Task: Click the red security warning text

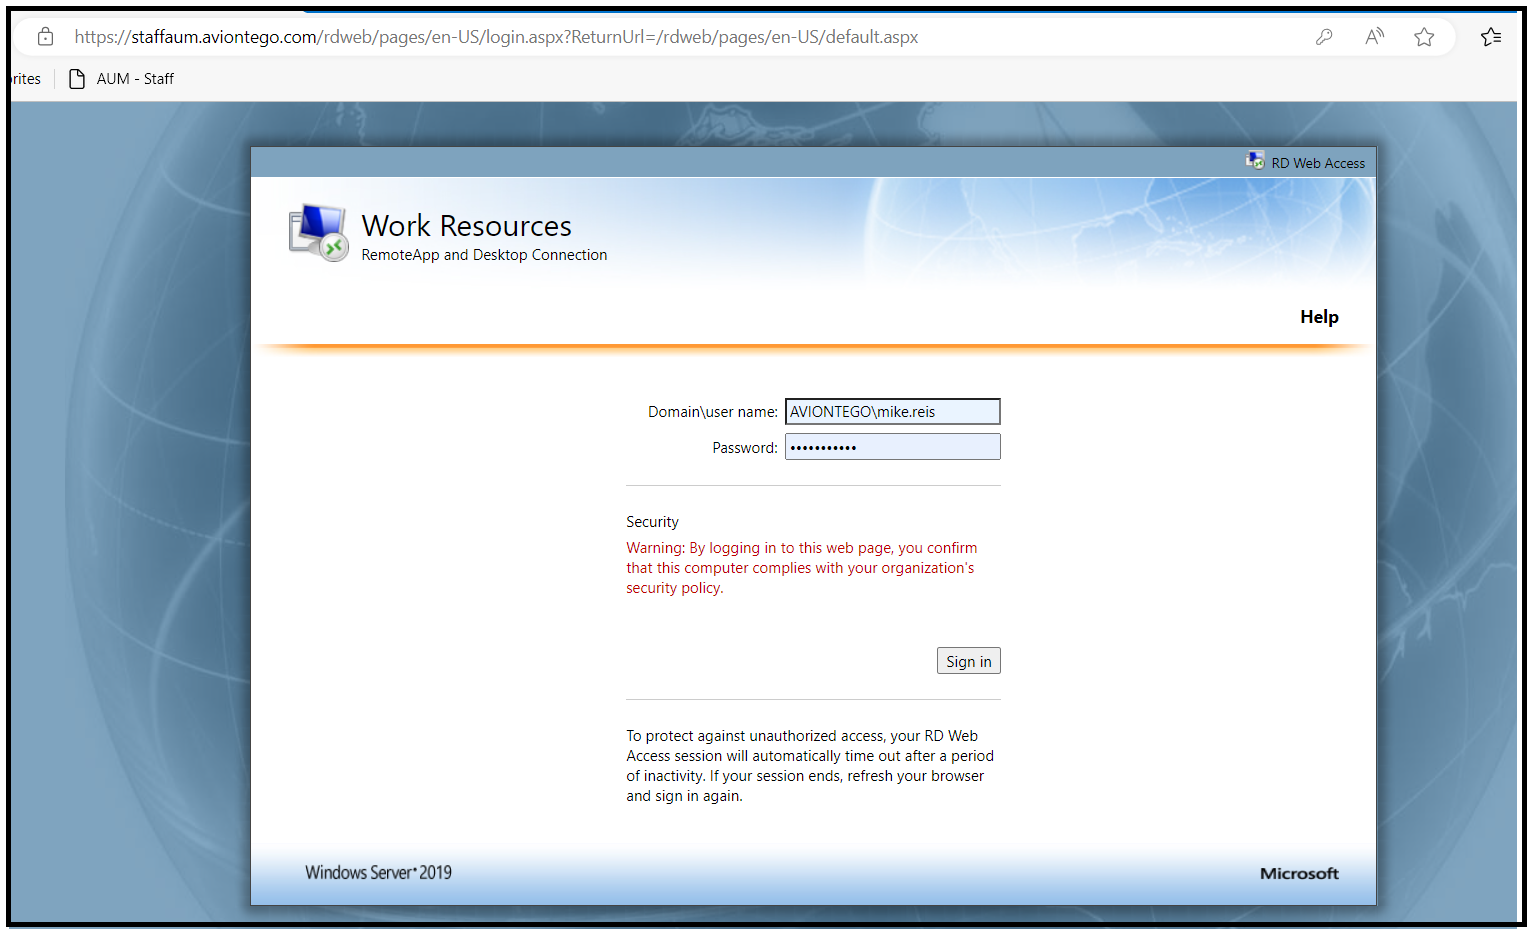Action: click(801, 568)
